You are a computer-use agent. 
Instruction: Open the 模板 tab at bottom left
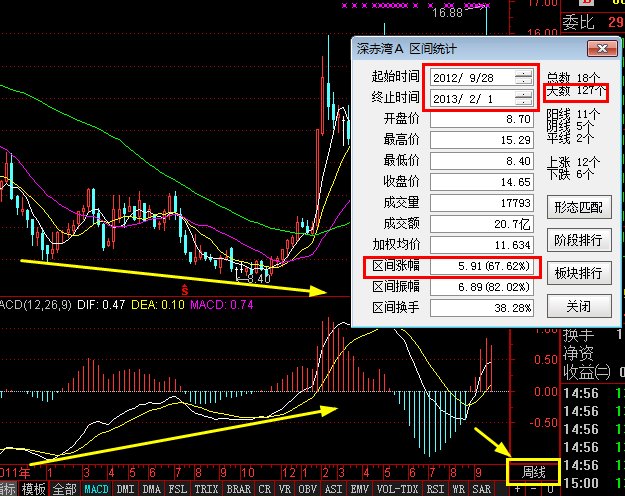[x=34, y=489]
